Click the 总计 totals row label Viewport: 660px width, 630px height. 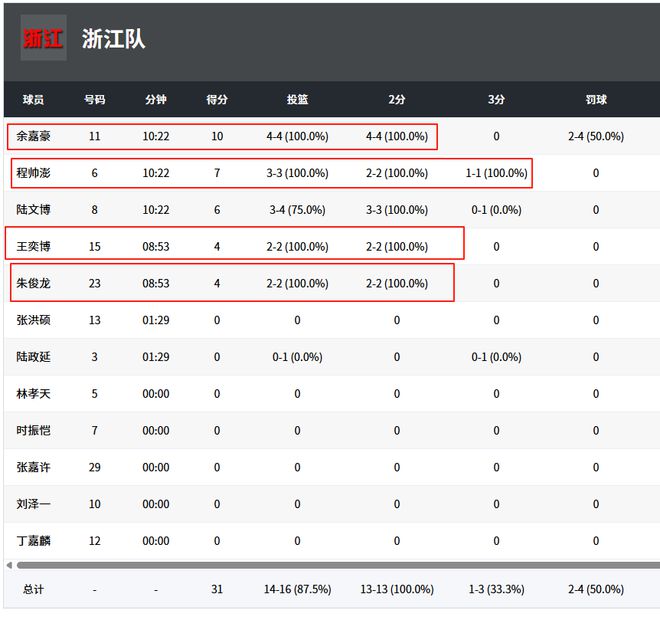point(33,590)
